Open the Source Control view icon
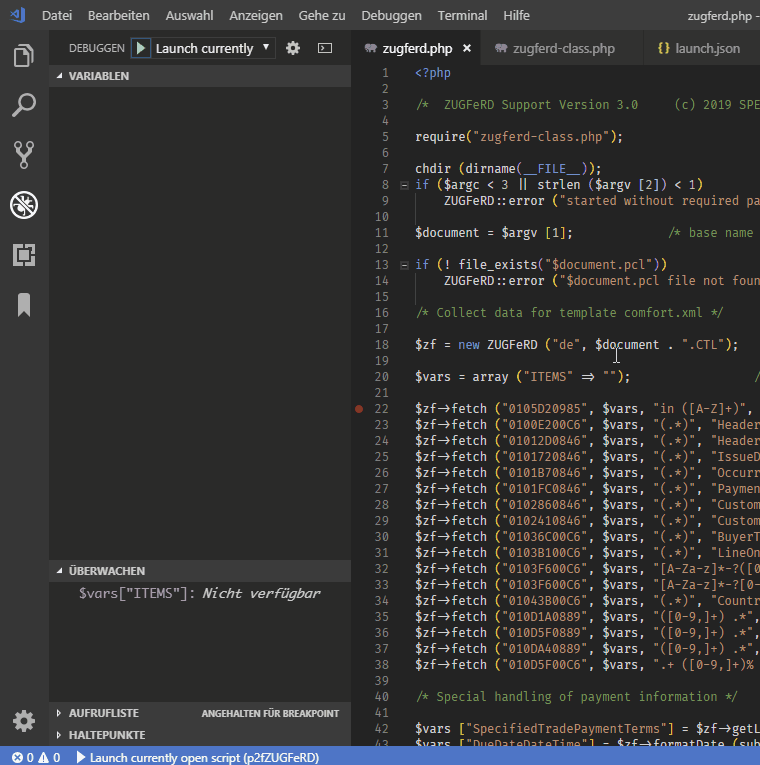 tap(24, 154)
